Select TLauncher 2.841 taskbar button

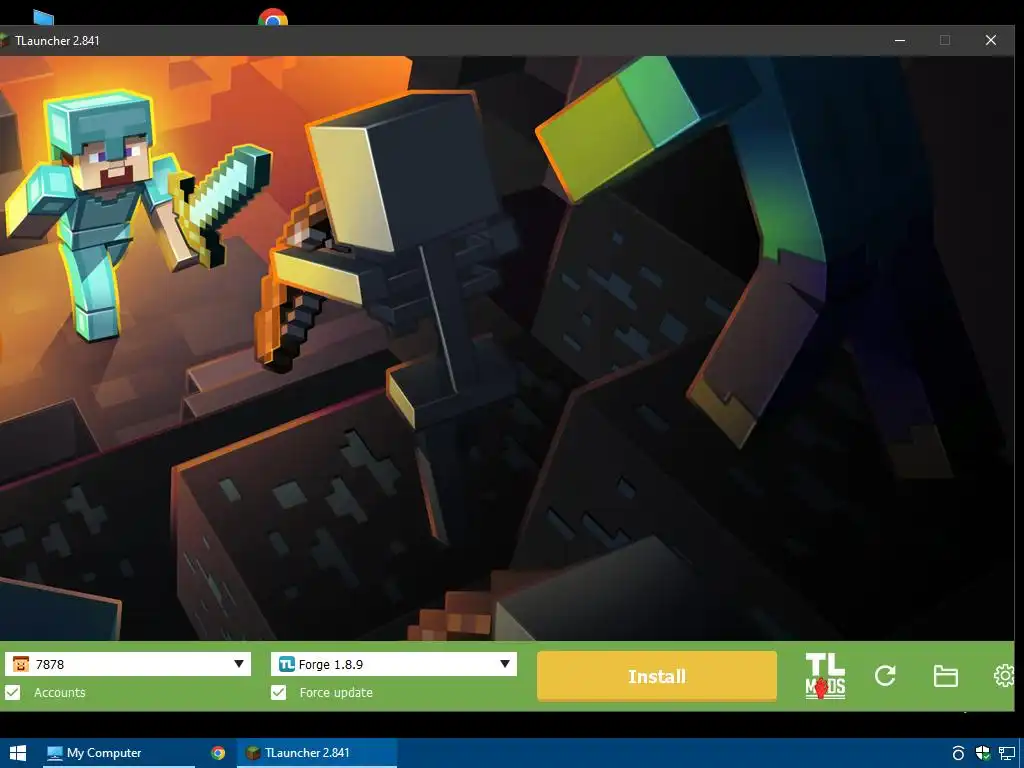(x=317, y=752)
